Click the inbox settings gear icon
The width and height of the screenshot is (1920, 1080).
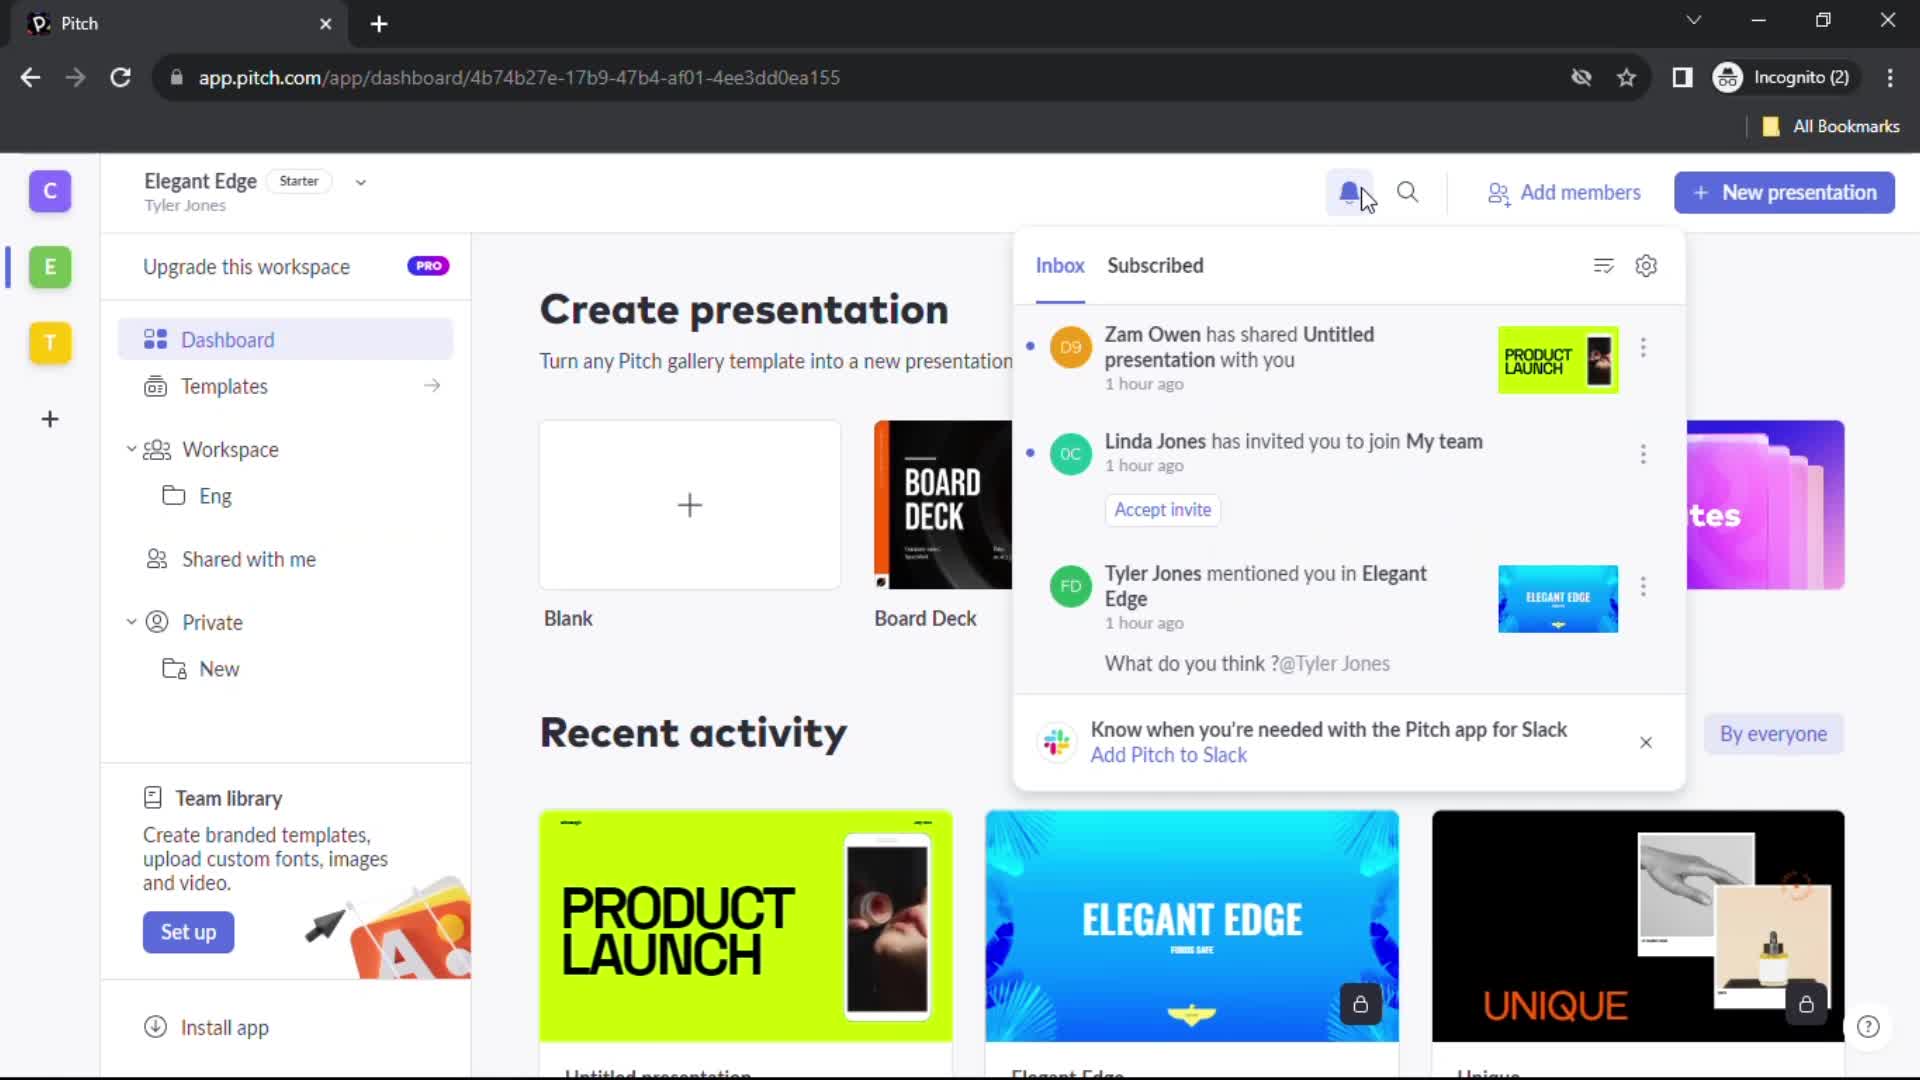tap(1646, 264)
